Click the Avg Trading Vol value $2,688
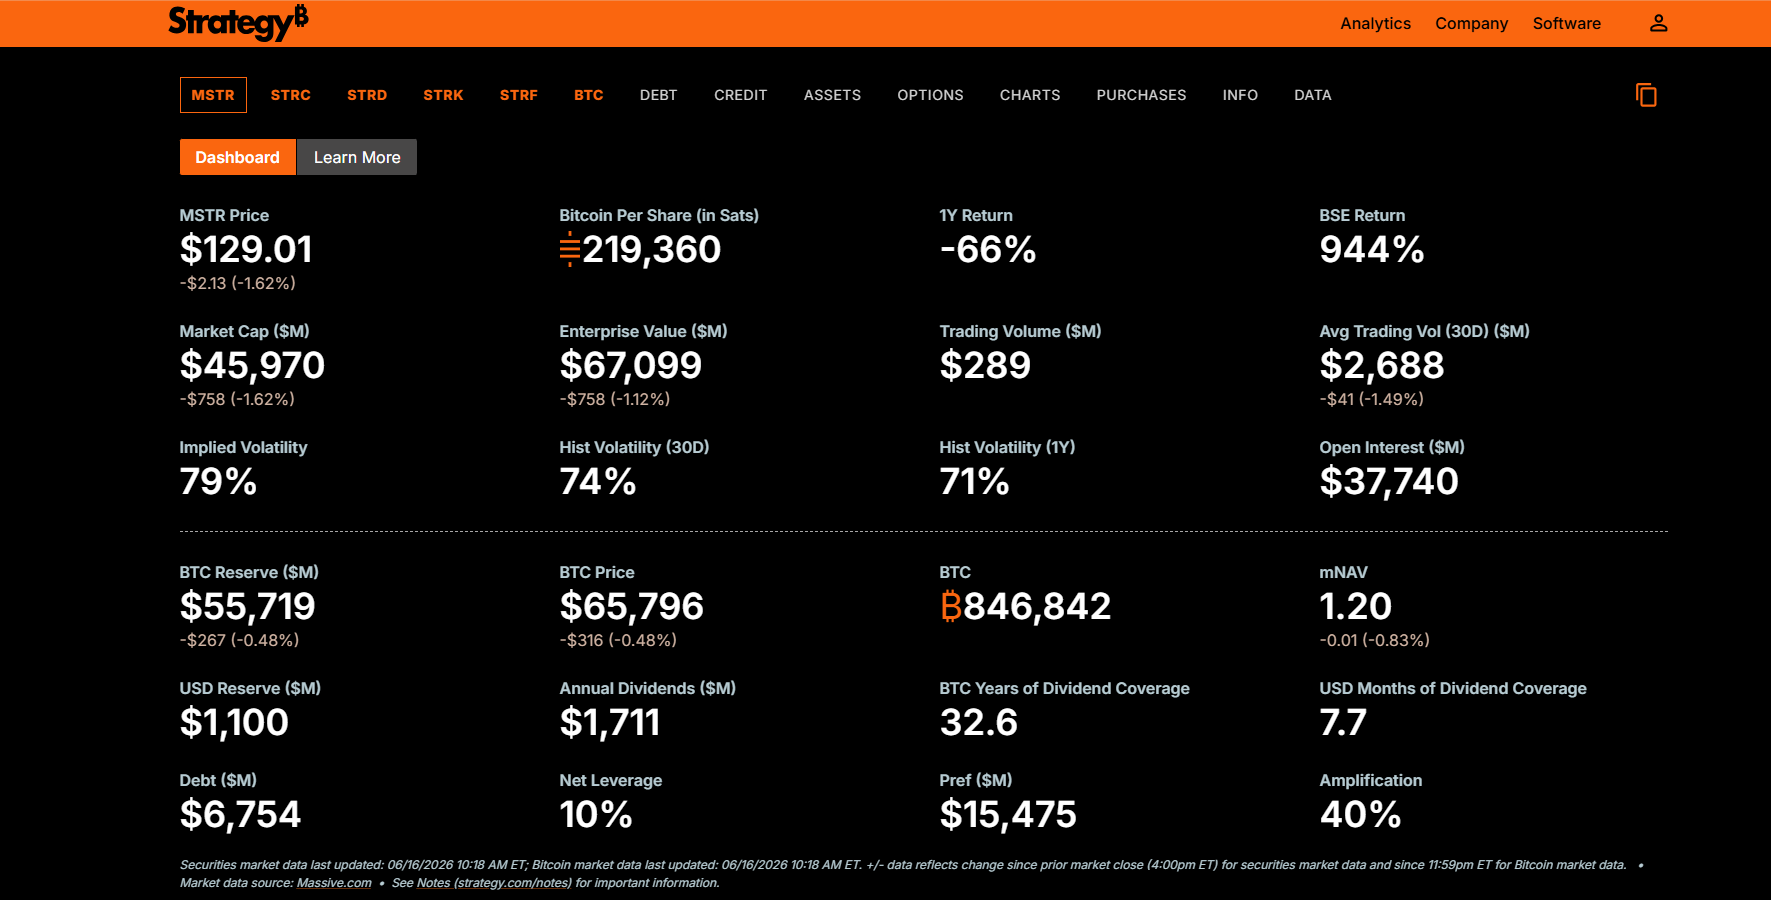The image size is (1771, 900). [1382, 365]
